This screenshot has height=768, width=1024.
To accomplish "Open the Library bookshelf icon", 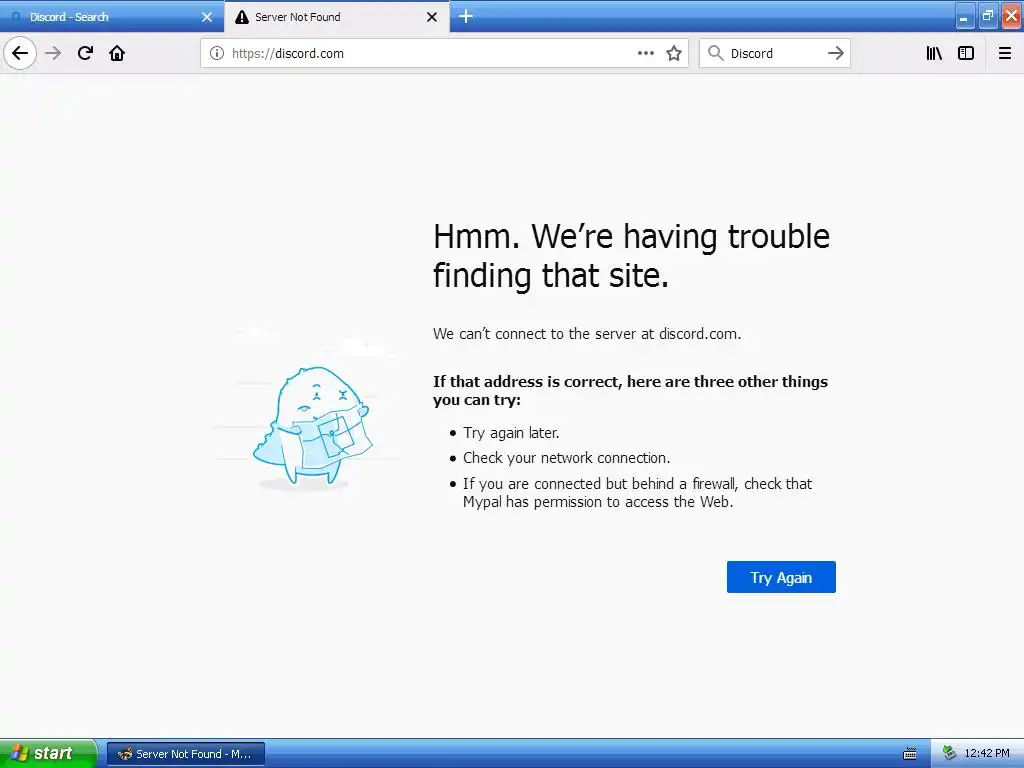I will click(x=934, y=53).
